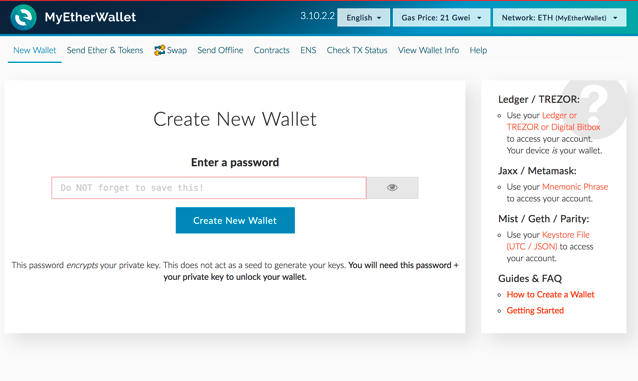
Task: Click the Create New Wallet heading
Action: (235, 119)
